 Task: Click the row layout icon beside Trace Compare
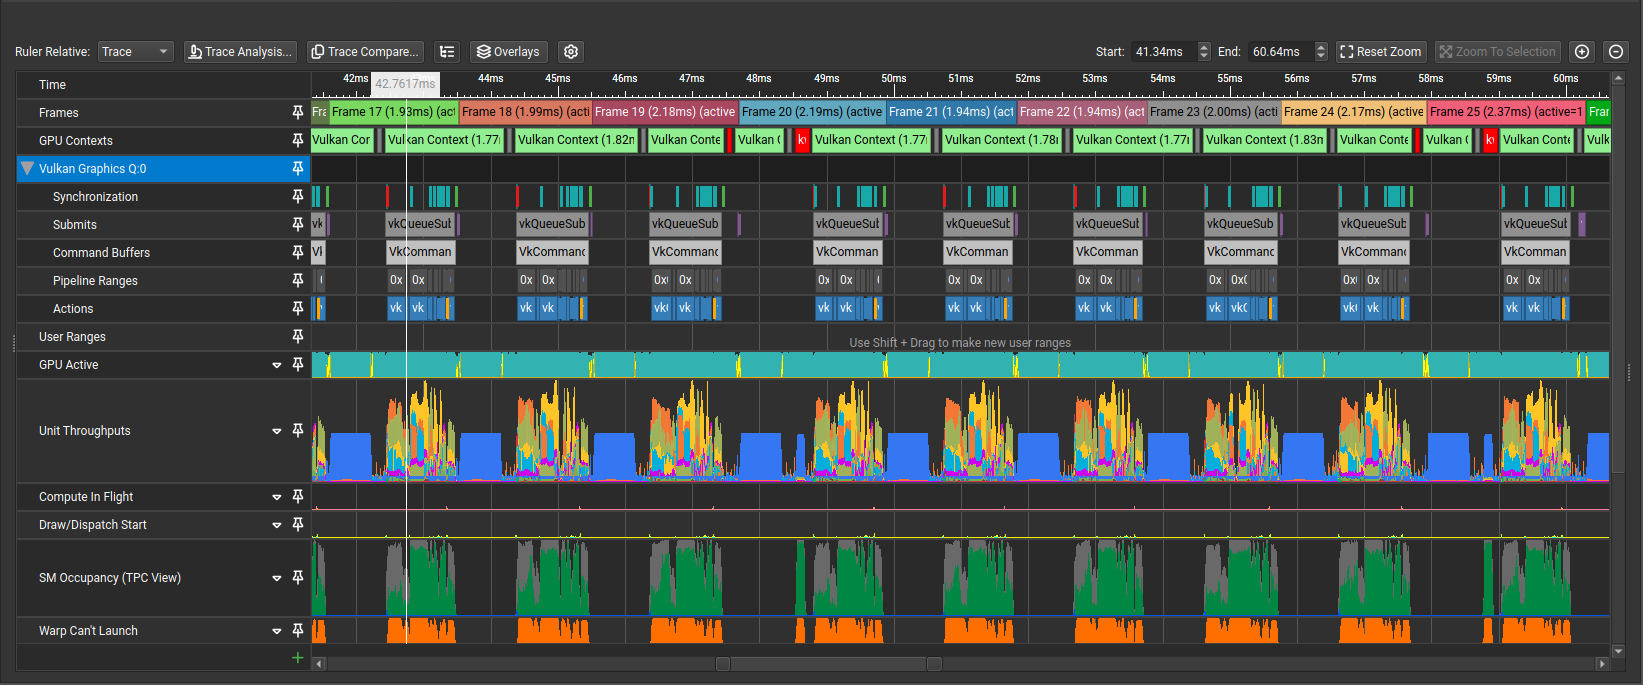(x=447, y=52)
